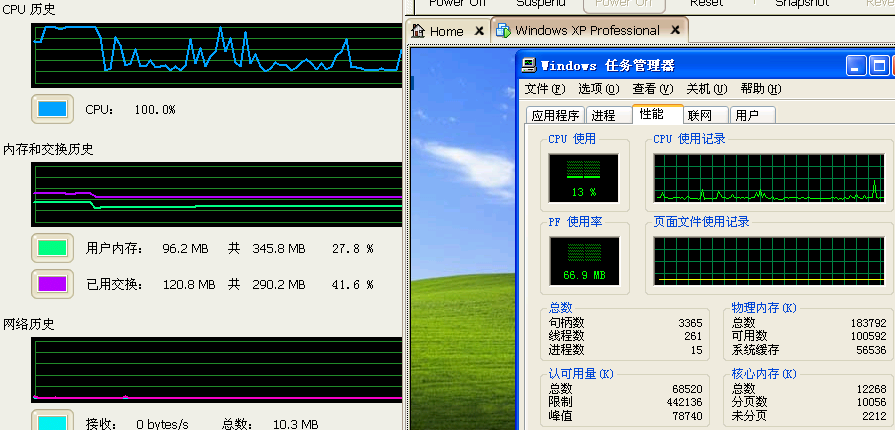Click the Reset button in VMware toolbar
Viewport: 895px width, 430px height.
tap(706, 3)
